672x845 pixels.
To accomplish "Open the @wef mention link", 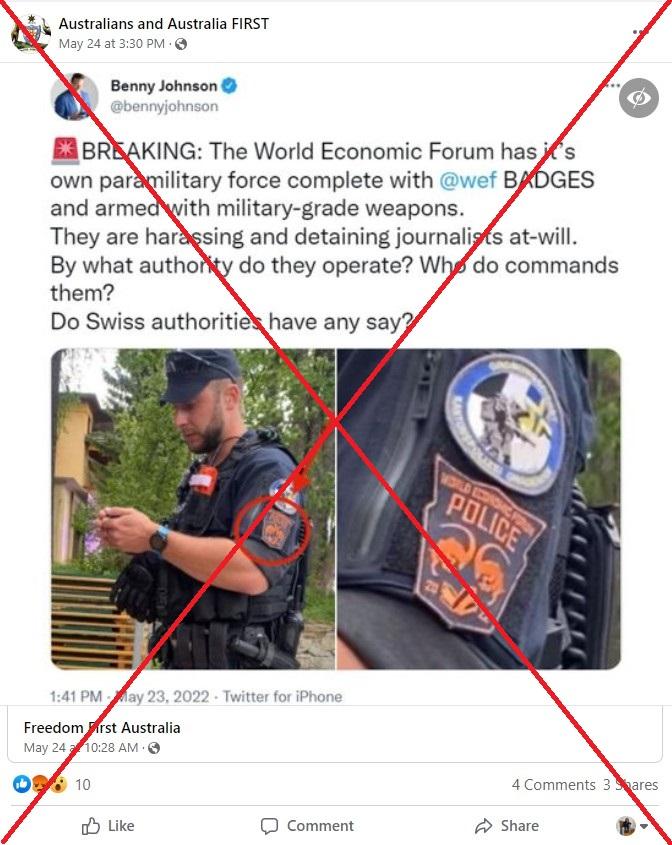I will click(467, 180).
